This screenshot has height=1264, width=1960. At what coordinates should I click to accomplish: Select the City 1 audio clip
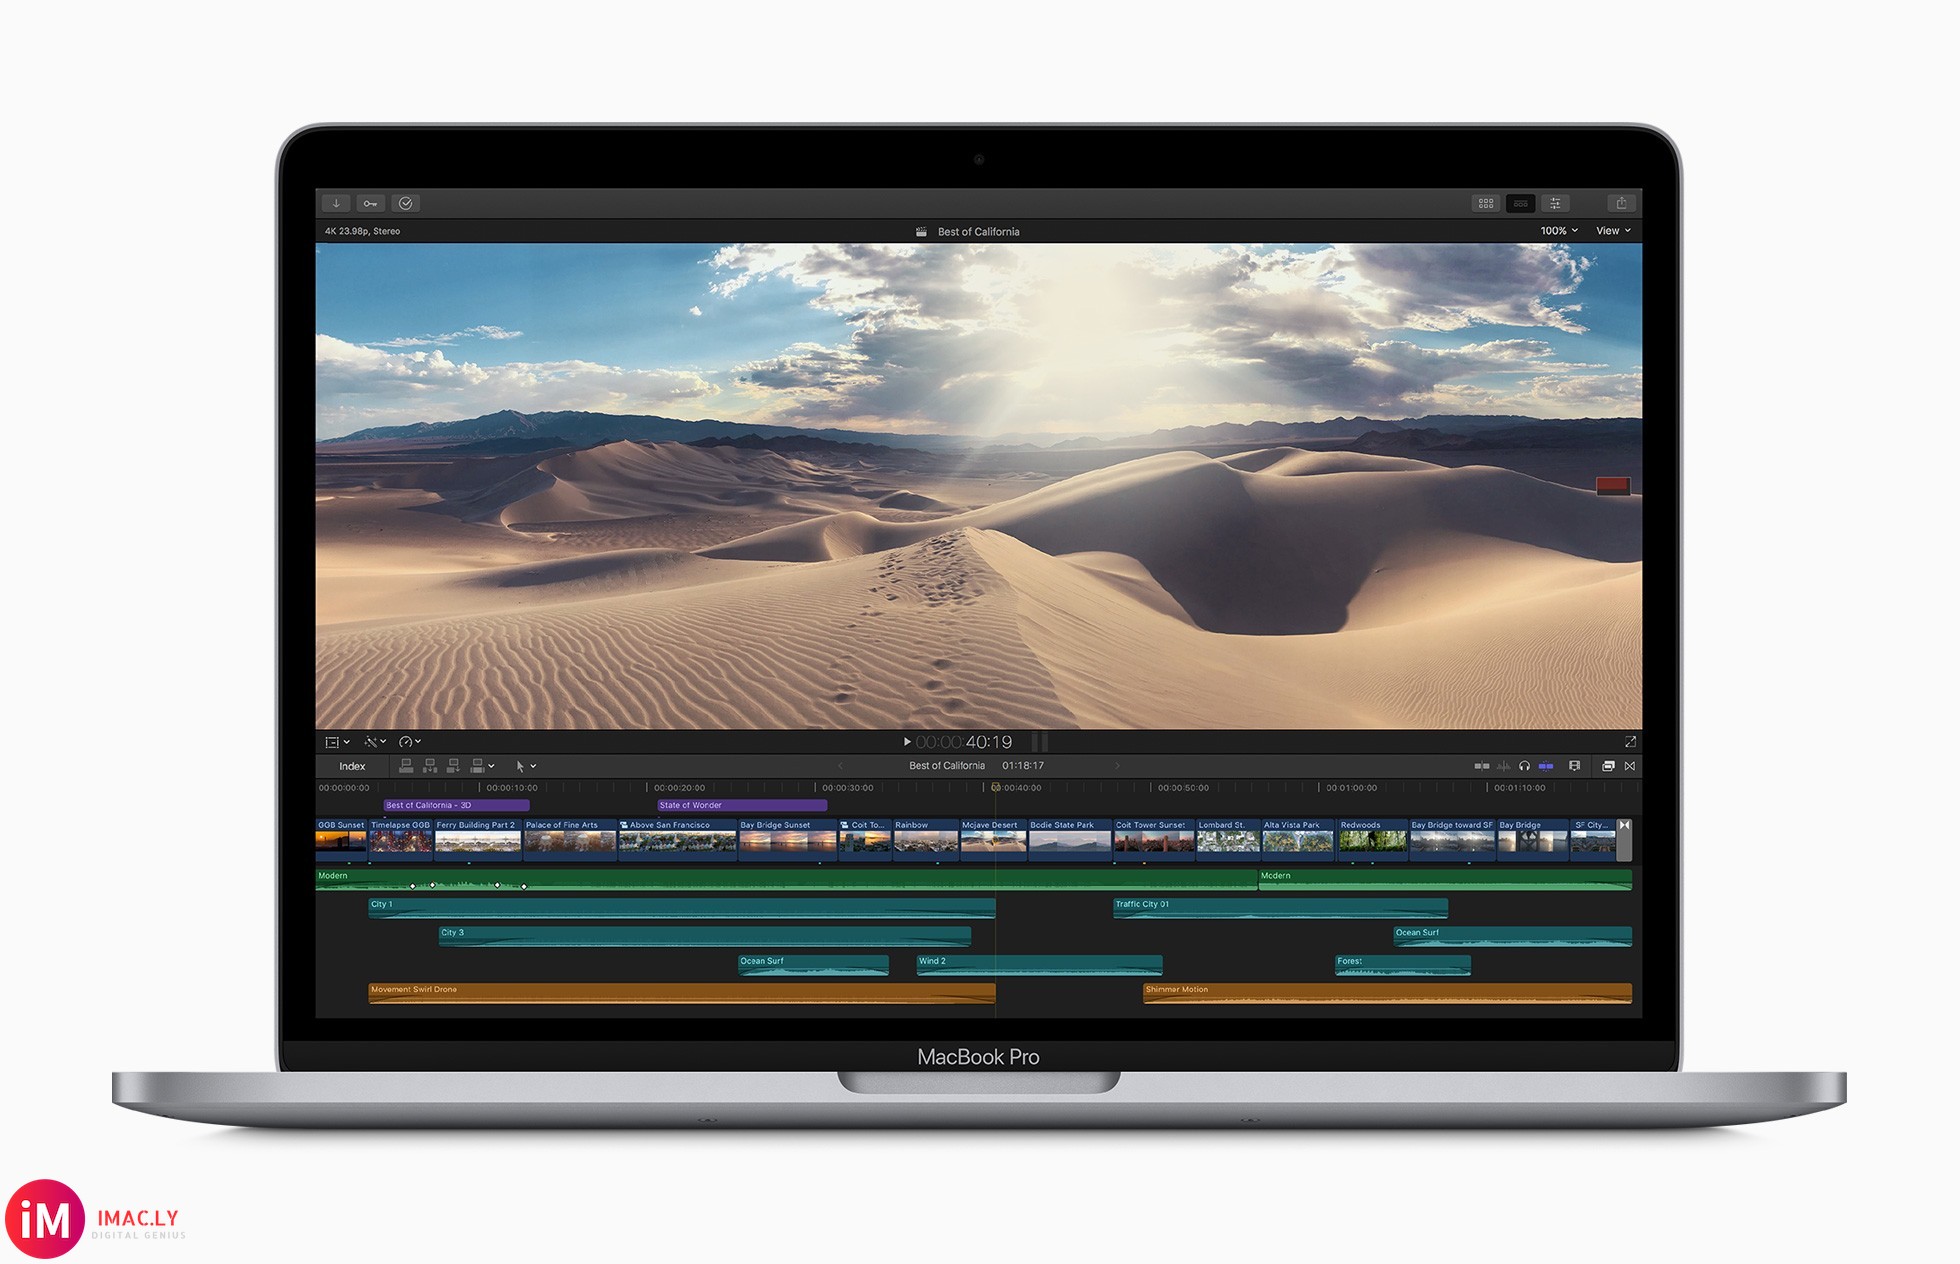coord(682,908)
